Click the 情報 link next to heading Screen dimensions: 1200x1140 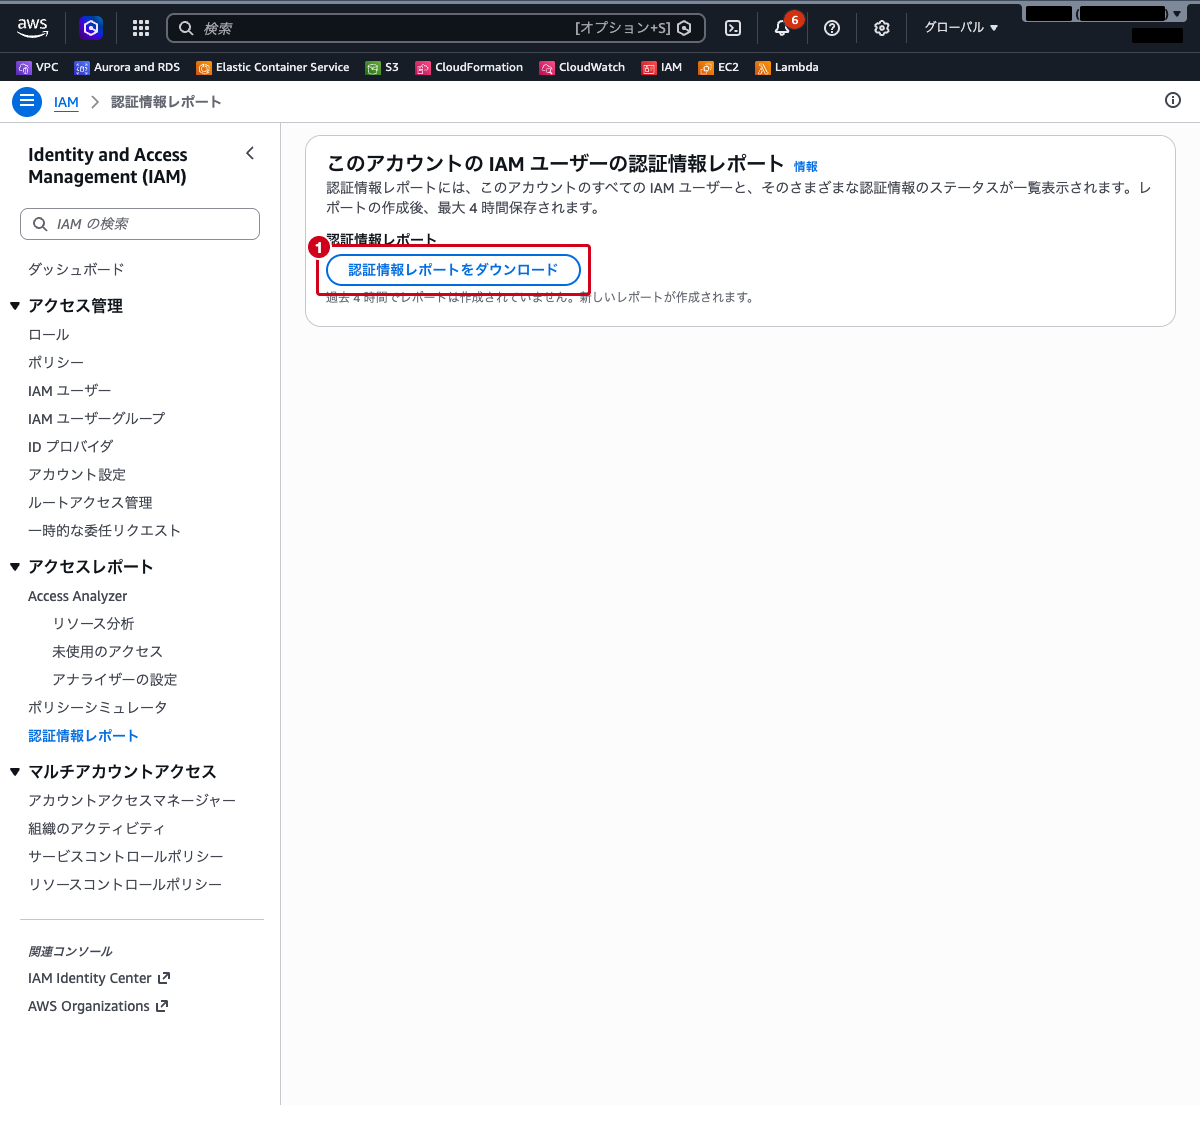click(x=805, y=167)
